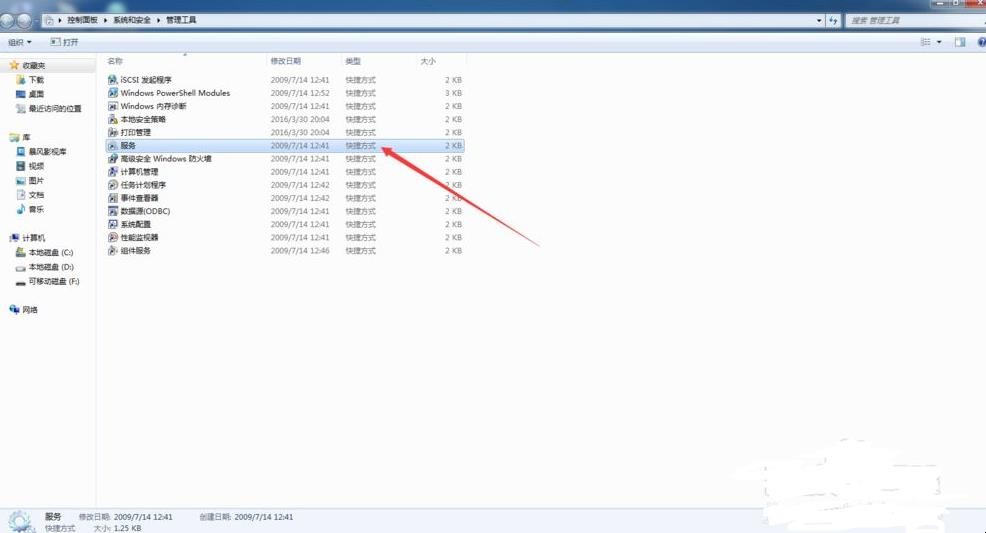Open 图片 library in sidebar
Viewport: 986px width, 533px height.
30,180
